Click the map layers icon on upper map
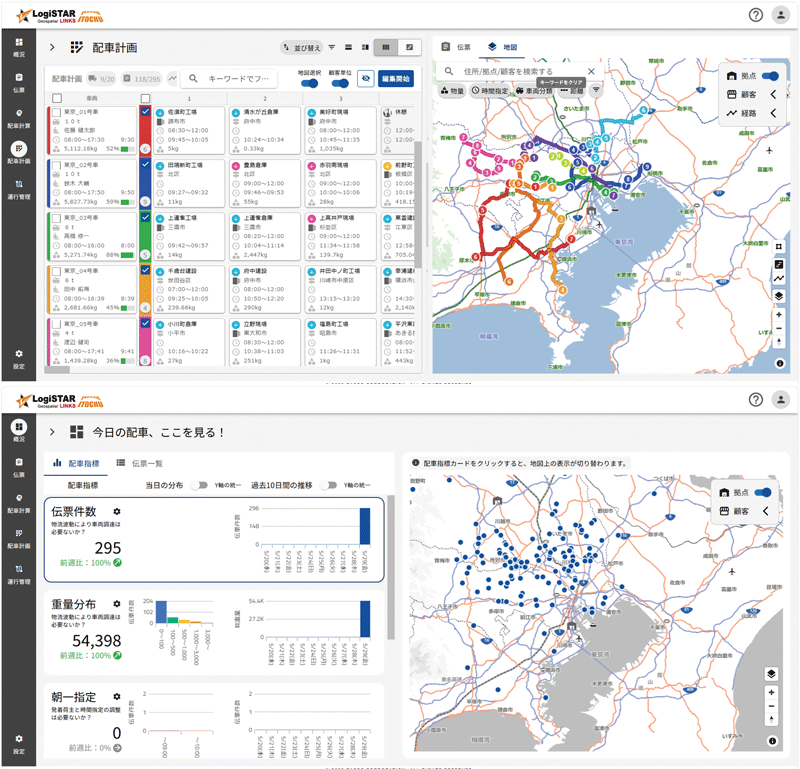800x769 pixels. coord(779,296)
